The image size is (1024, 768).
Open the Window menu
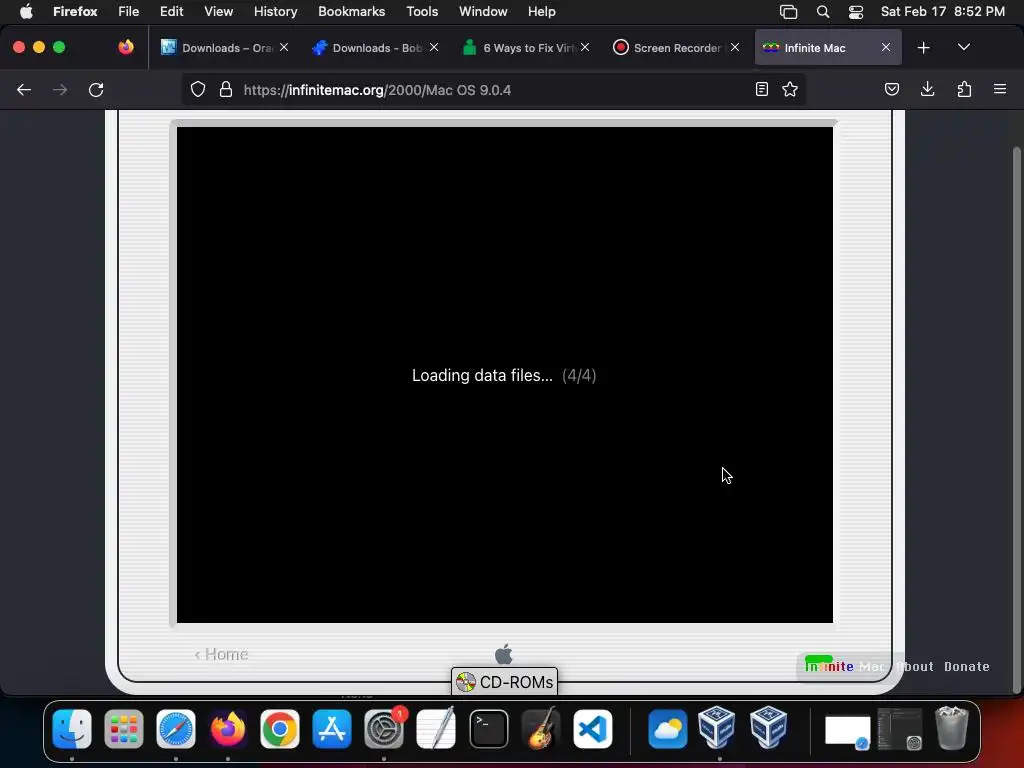pyautogui.click(x=483, y=12)
